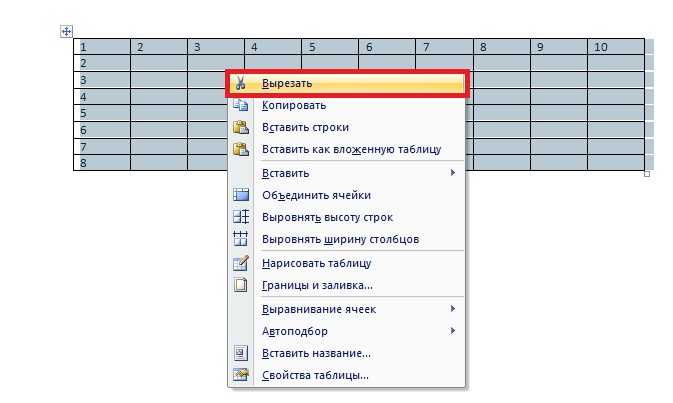This screenshot has width=673, height=403.
Task: Click header cell containing 6
Action: tap(387, 47)
